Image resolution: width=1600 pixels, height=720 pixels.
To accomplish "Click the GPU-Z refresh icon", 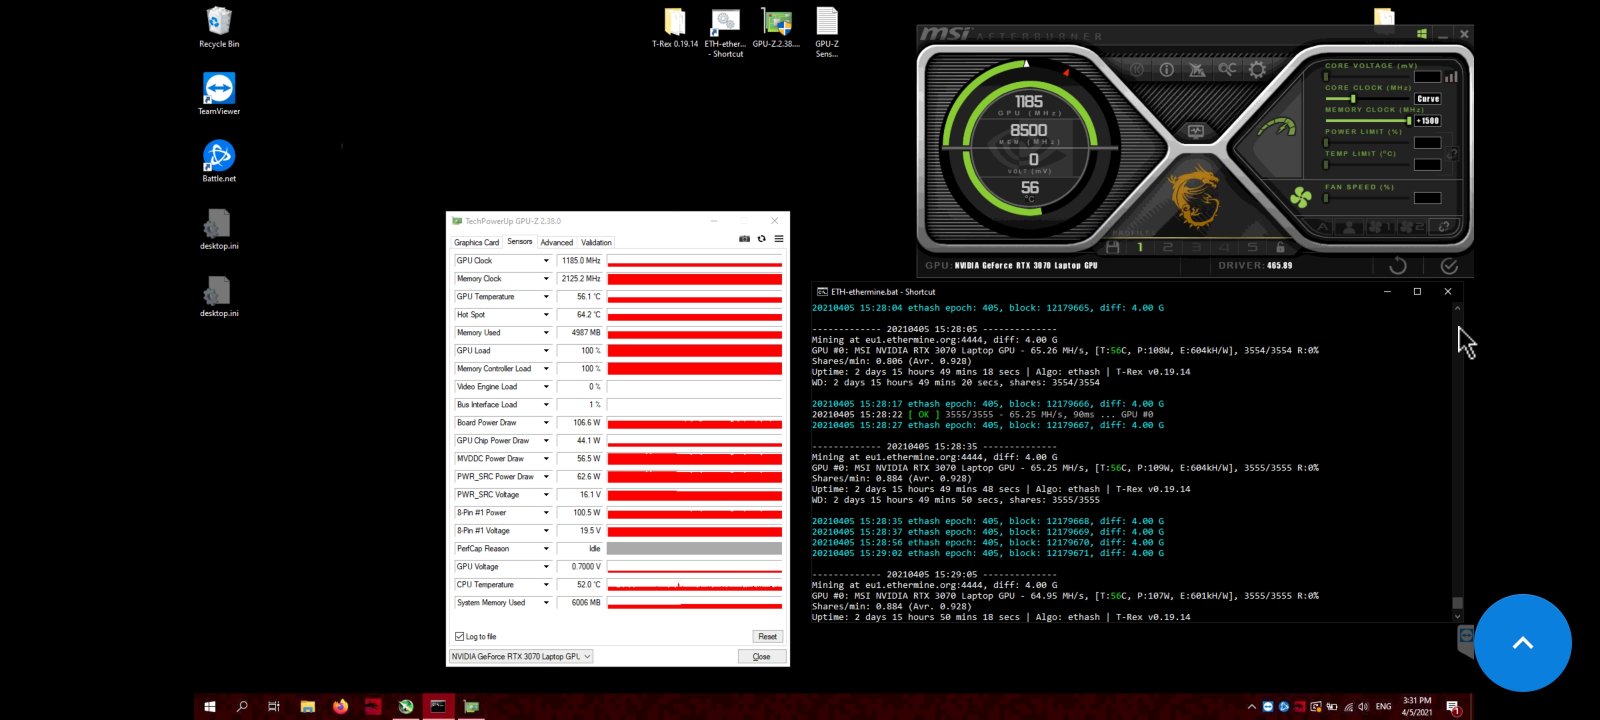I will pos(761,239).
